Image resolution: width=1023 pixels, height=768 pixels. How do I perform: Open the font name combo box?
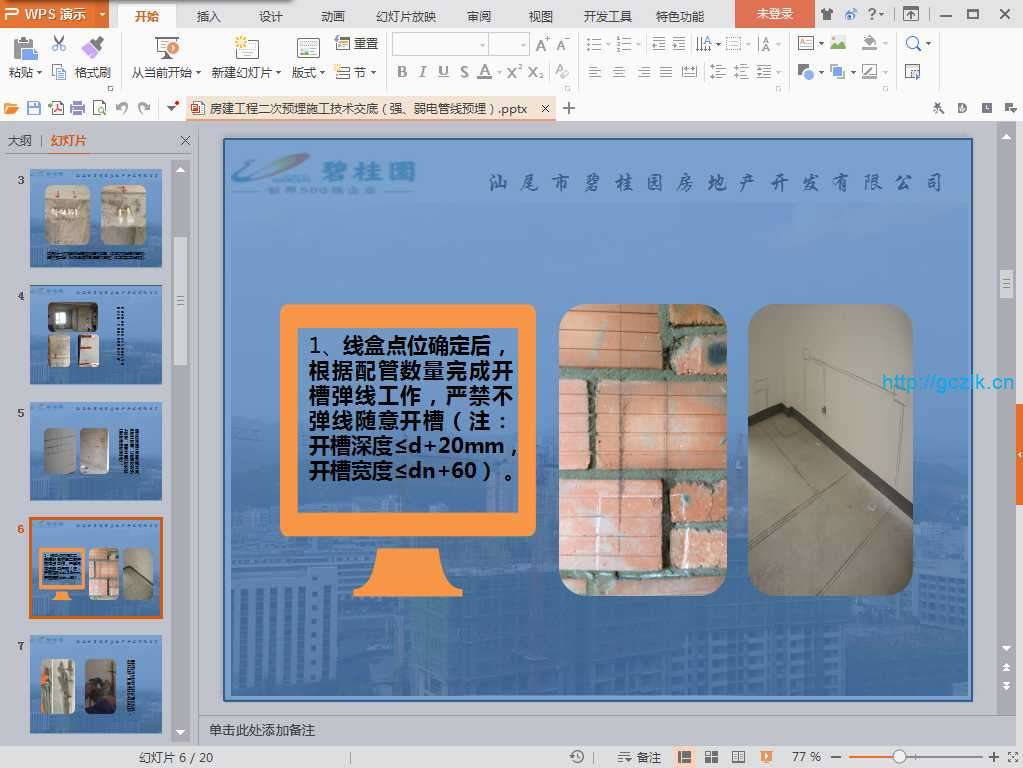coord(440,44)
